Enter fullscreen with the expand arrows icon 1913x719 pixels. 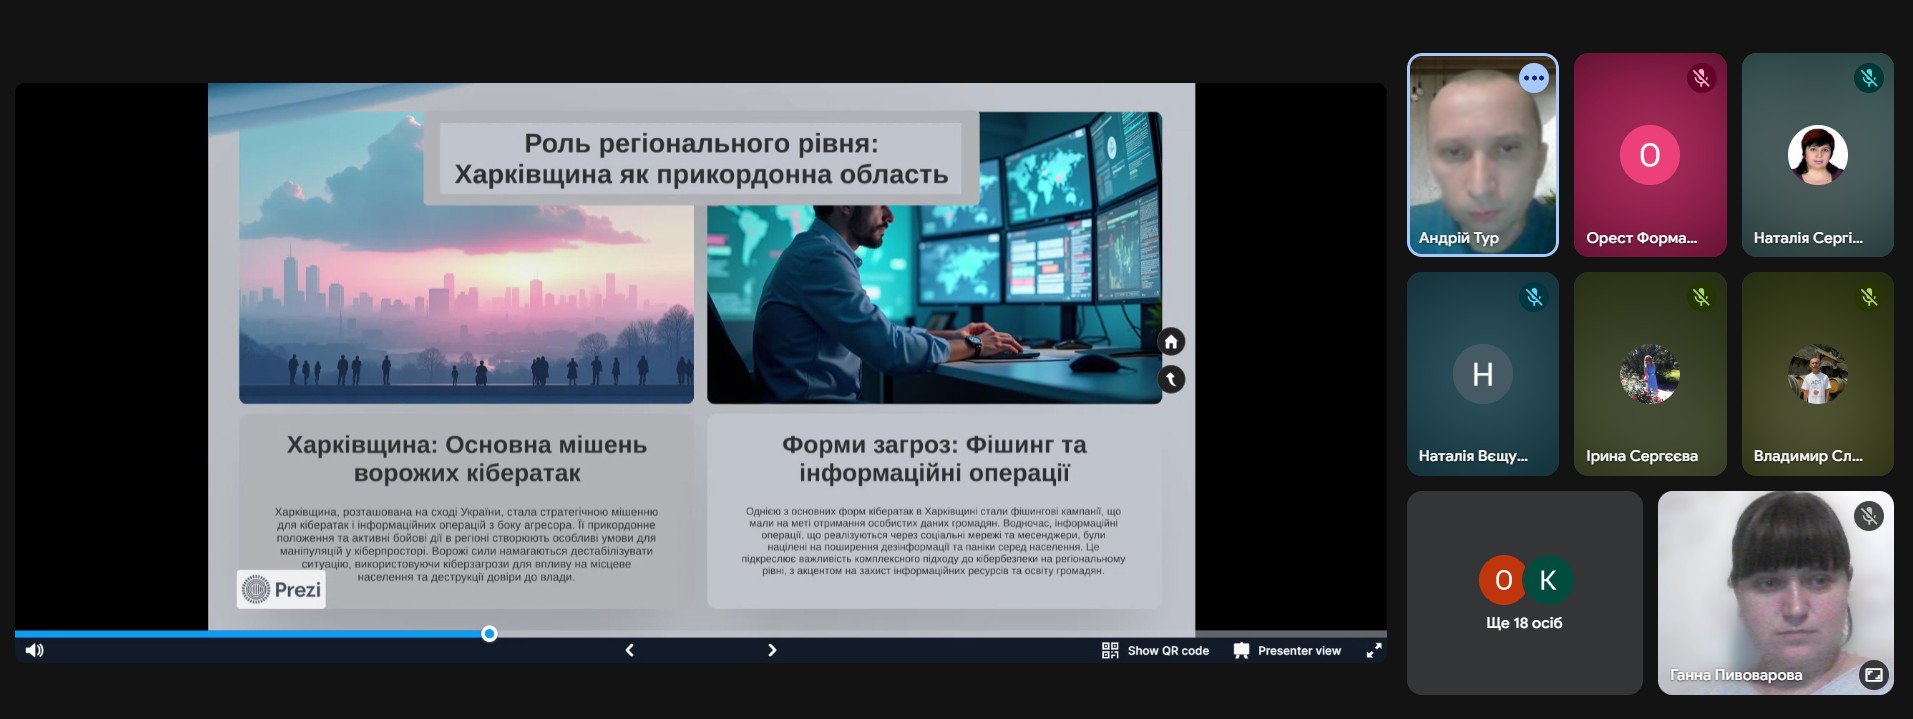pyautogui.click(x=1374, y=651)
